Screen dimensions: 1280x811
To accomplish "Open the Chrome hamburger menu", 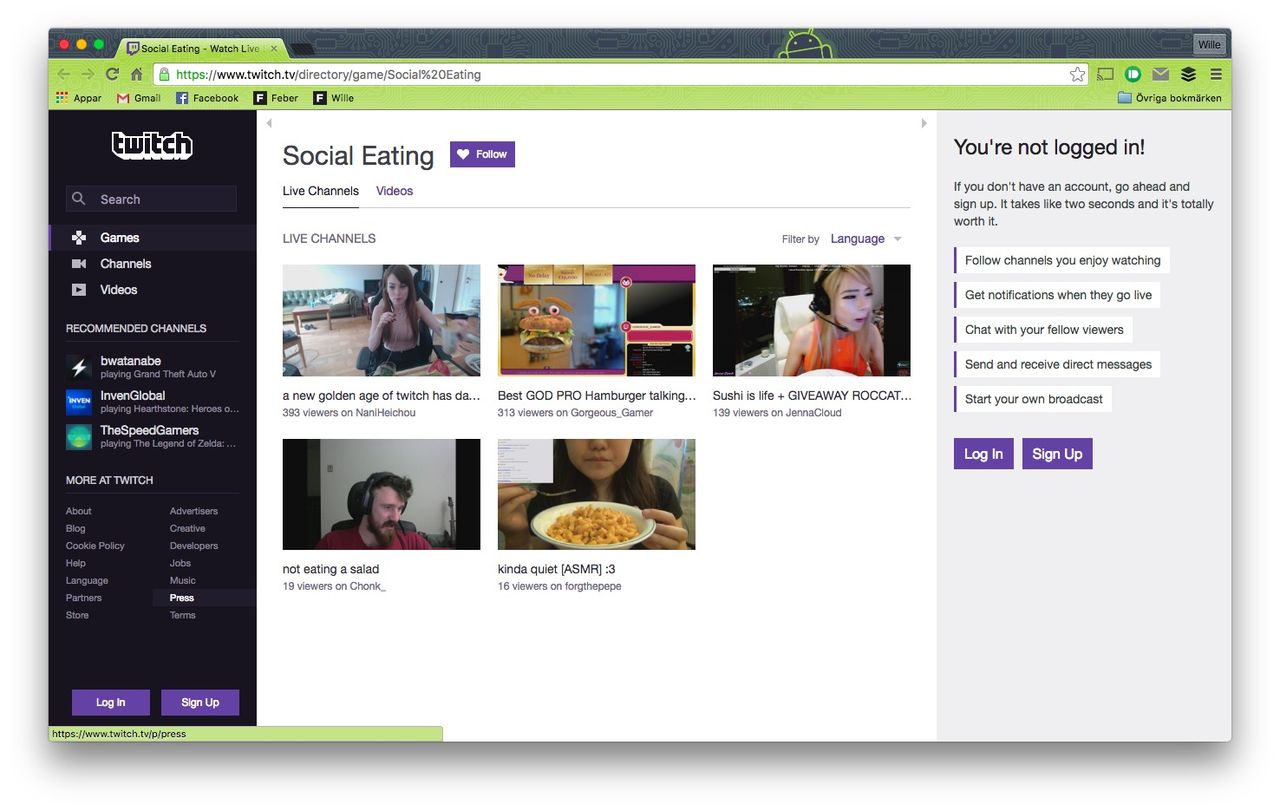I will click(1216, 74).
